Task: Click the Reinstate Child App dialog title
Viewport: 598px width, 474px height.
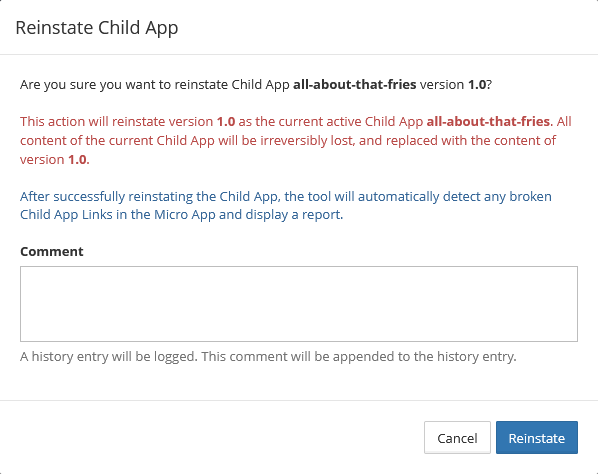Action: point(97,28)
